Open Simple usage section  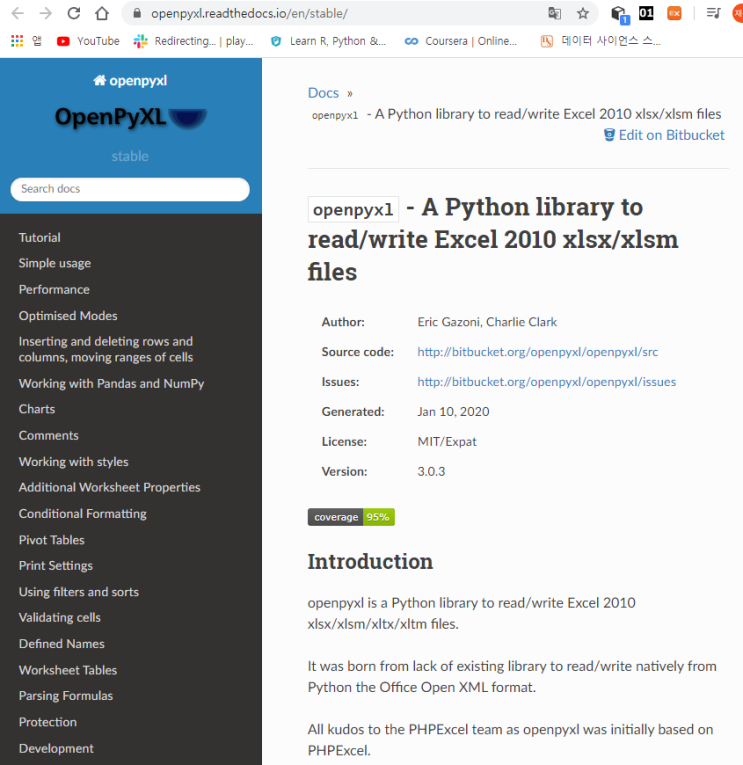(x=55, y=263)
